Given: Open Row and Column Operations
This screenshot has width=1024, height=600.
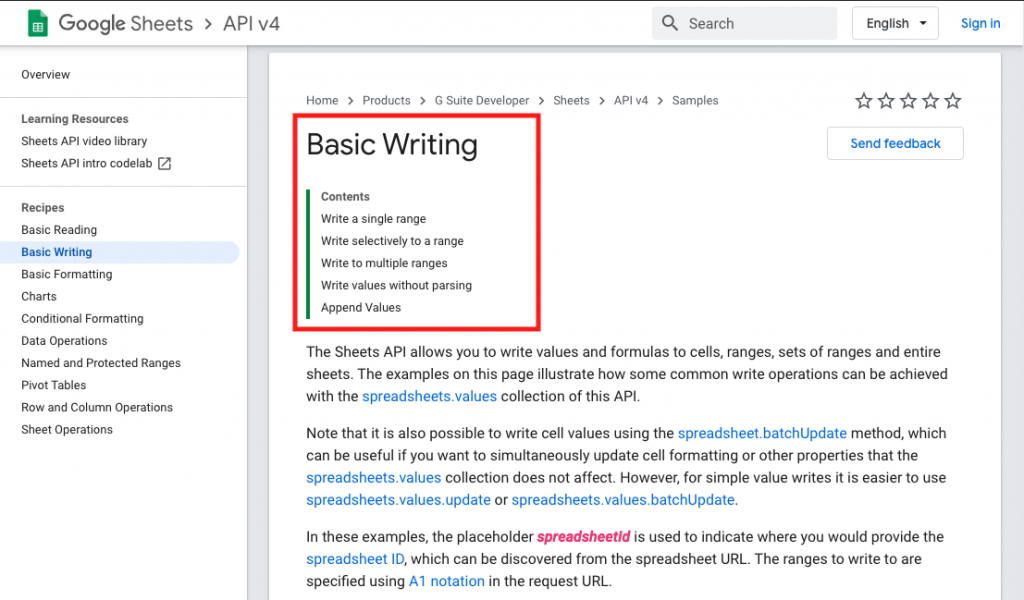Looking at the screenshot, I should [x=97, y=407].
